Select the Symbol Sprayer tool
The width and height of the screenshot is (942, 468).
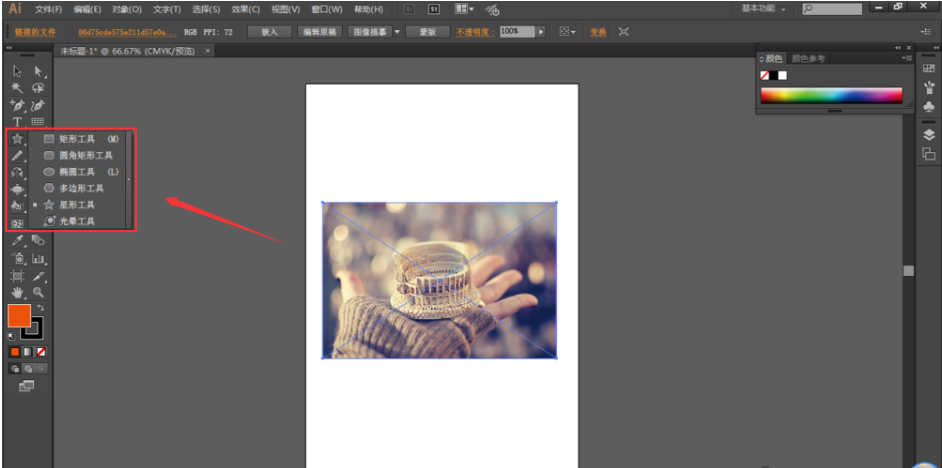[x=17, y=259]
